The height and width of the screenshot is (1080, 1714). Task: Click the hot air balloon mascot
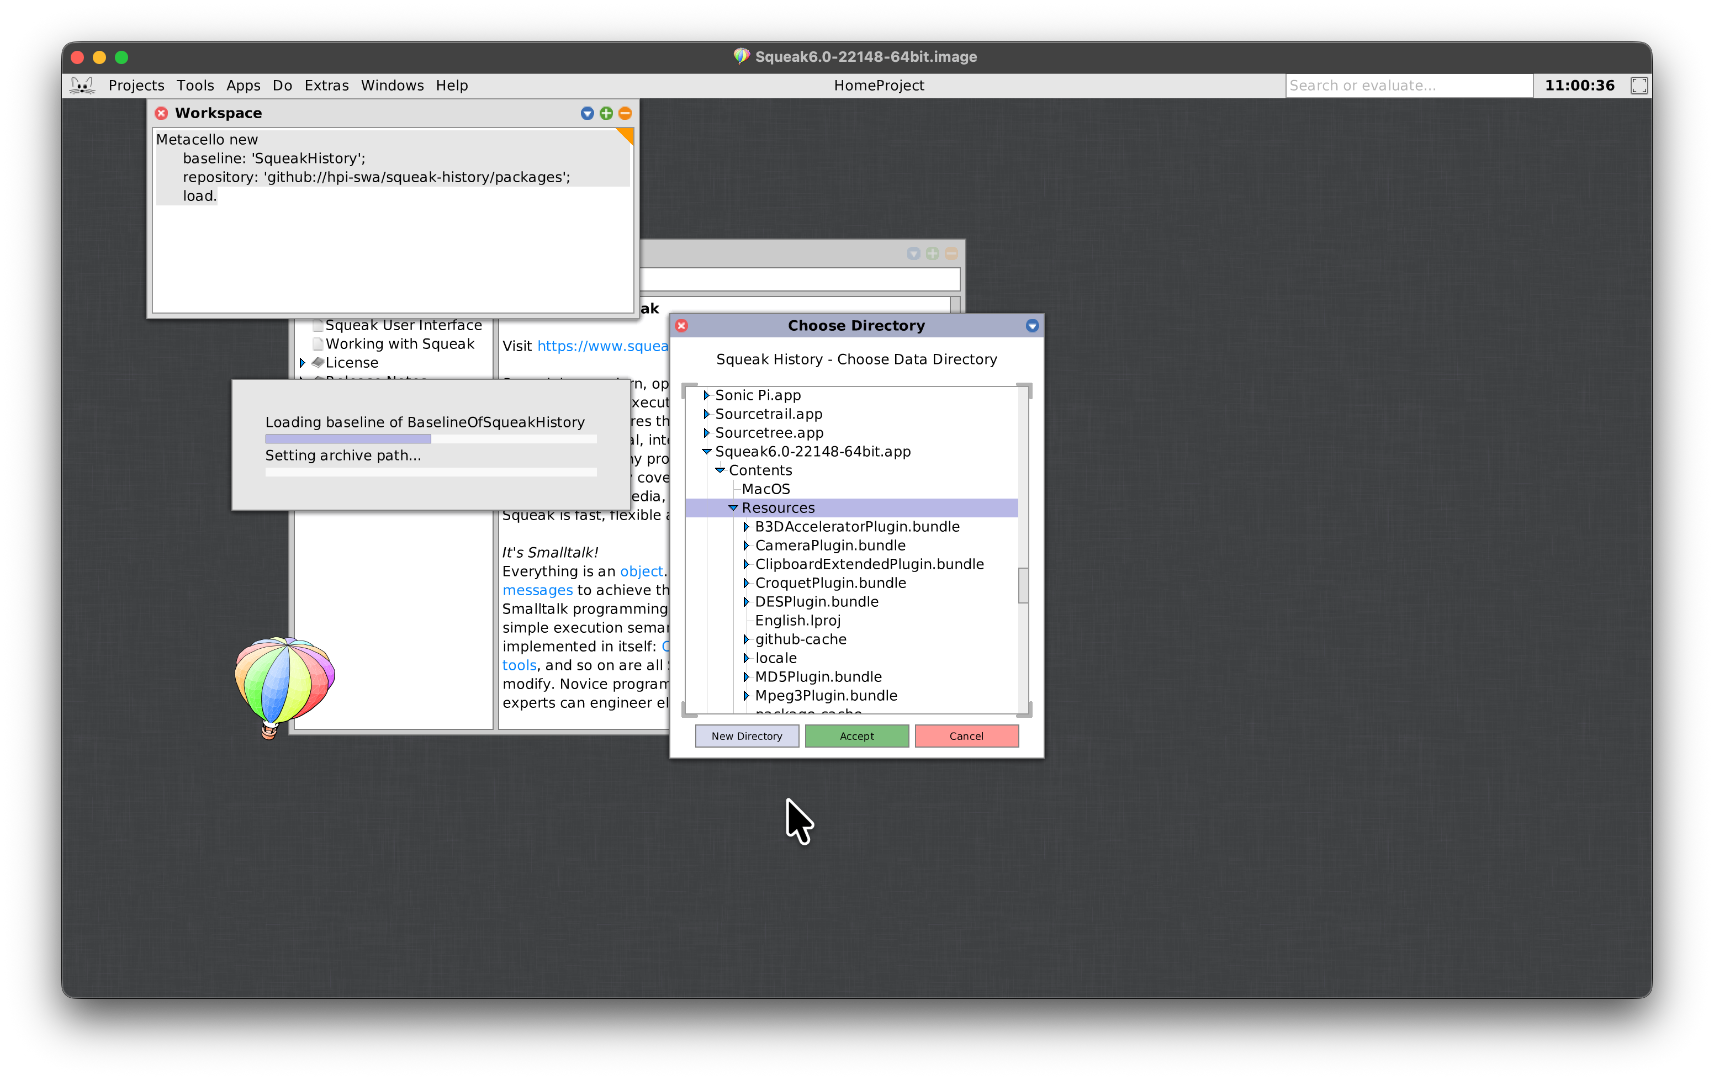coord(284,684)
